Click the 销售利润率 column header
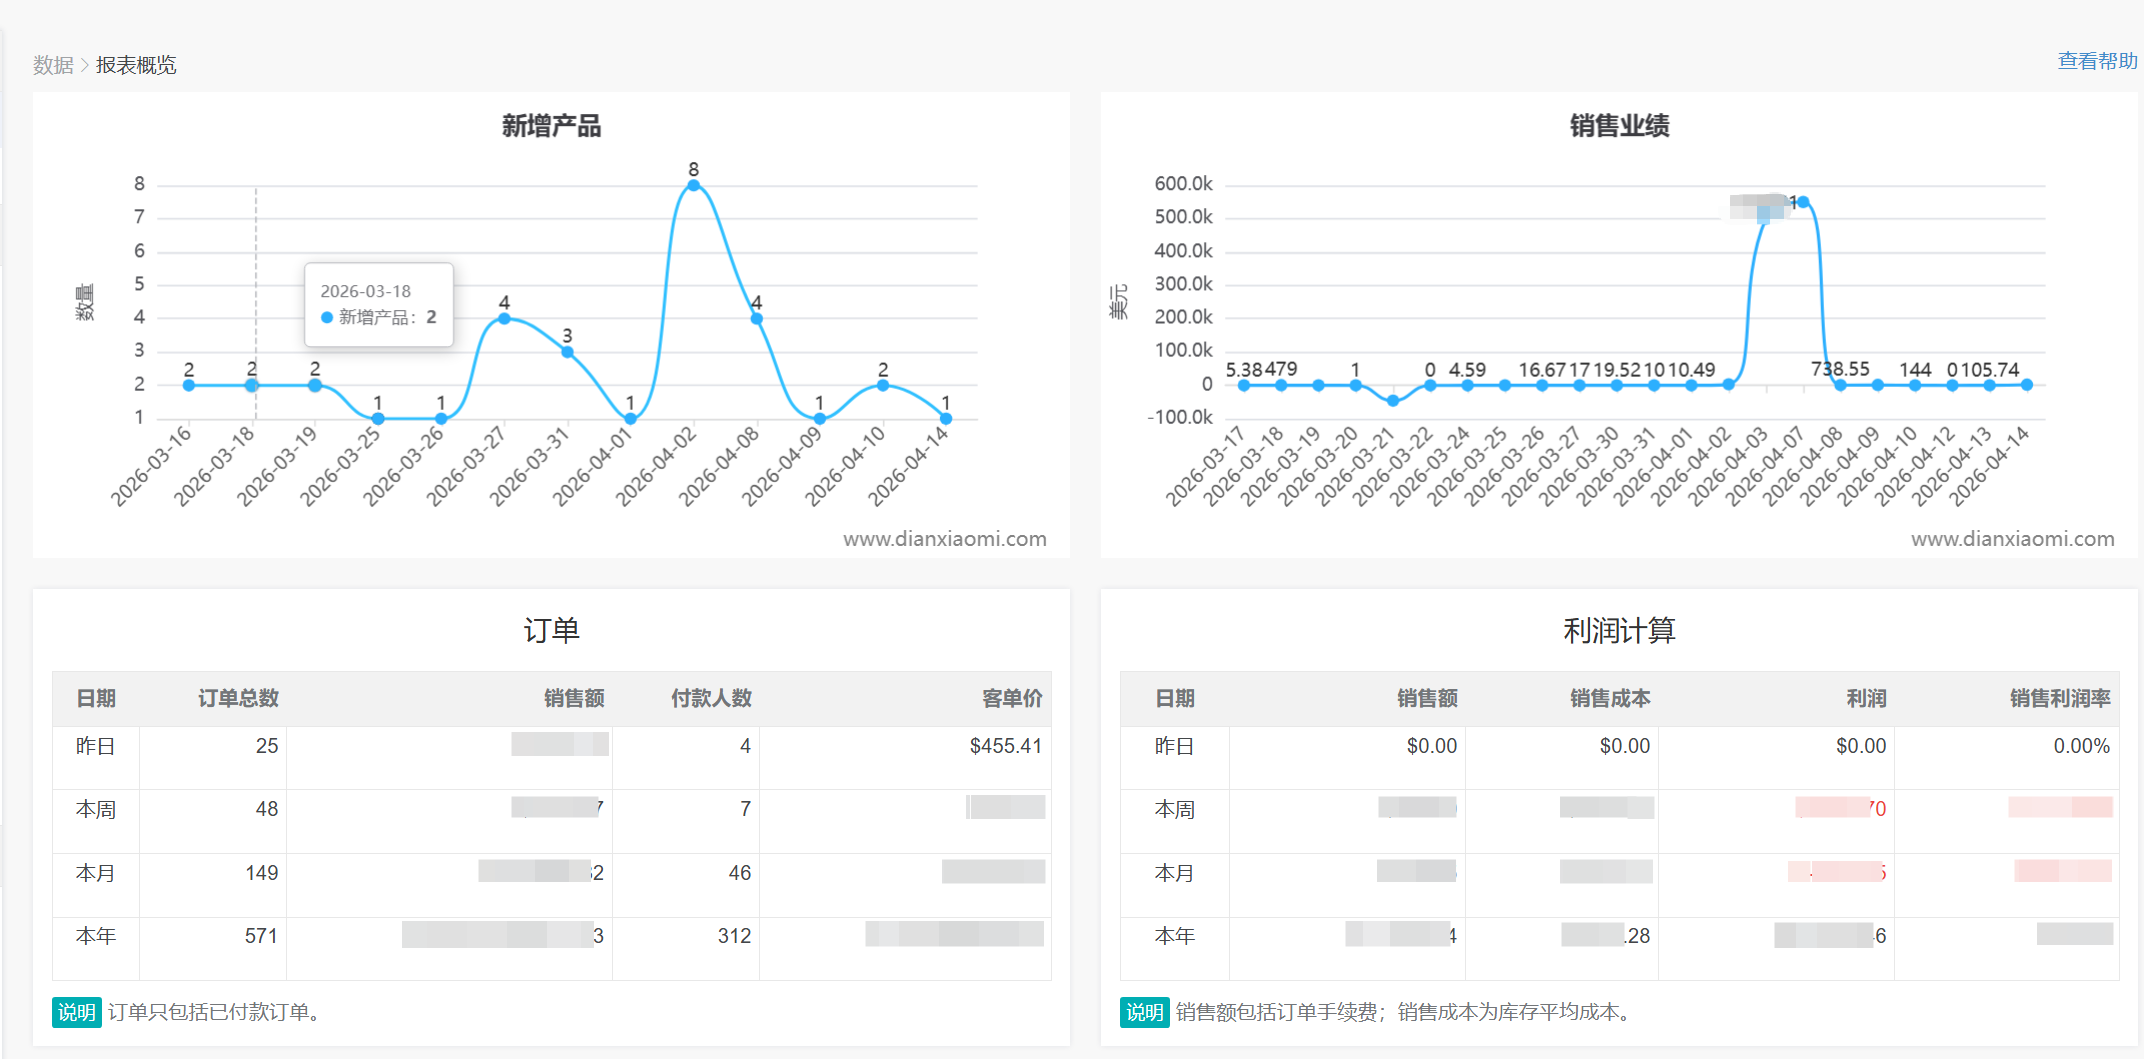This screenshot has height=1059, width=2144. pos(2059,698)
